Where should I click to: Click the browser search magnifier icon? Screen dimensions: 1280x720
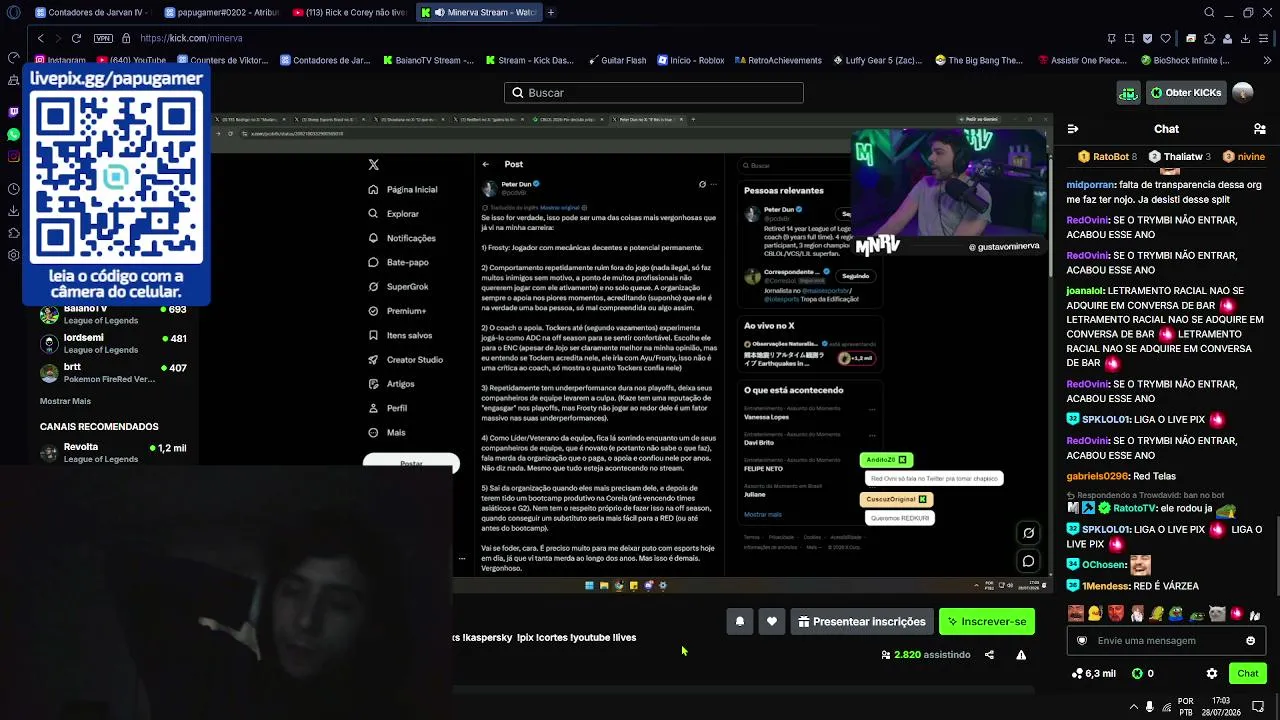(x=1209, y=12)
